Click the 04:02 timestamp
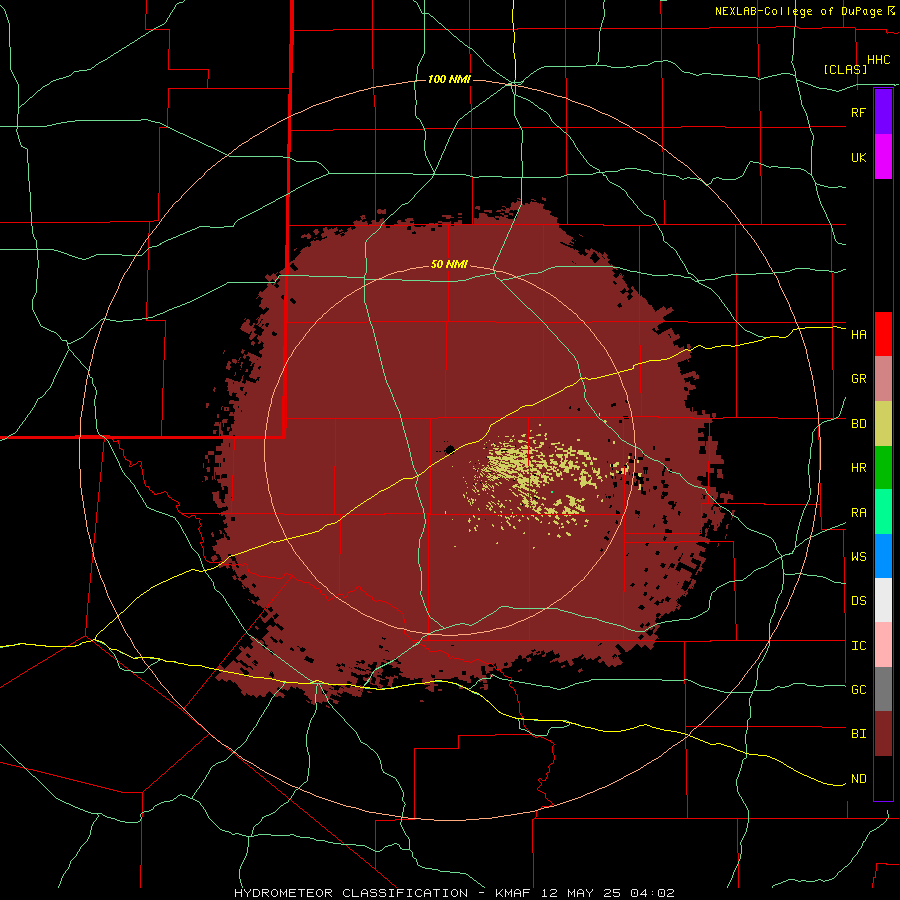Screen dimensions: 900x900 [651, 893]
